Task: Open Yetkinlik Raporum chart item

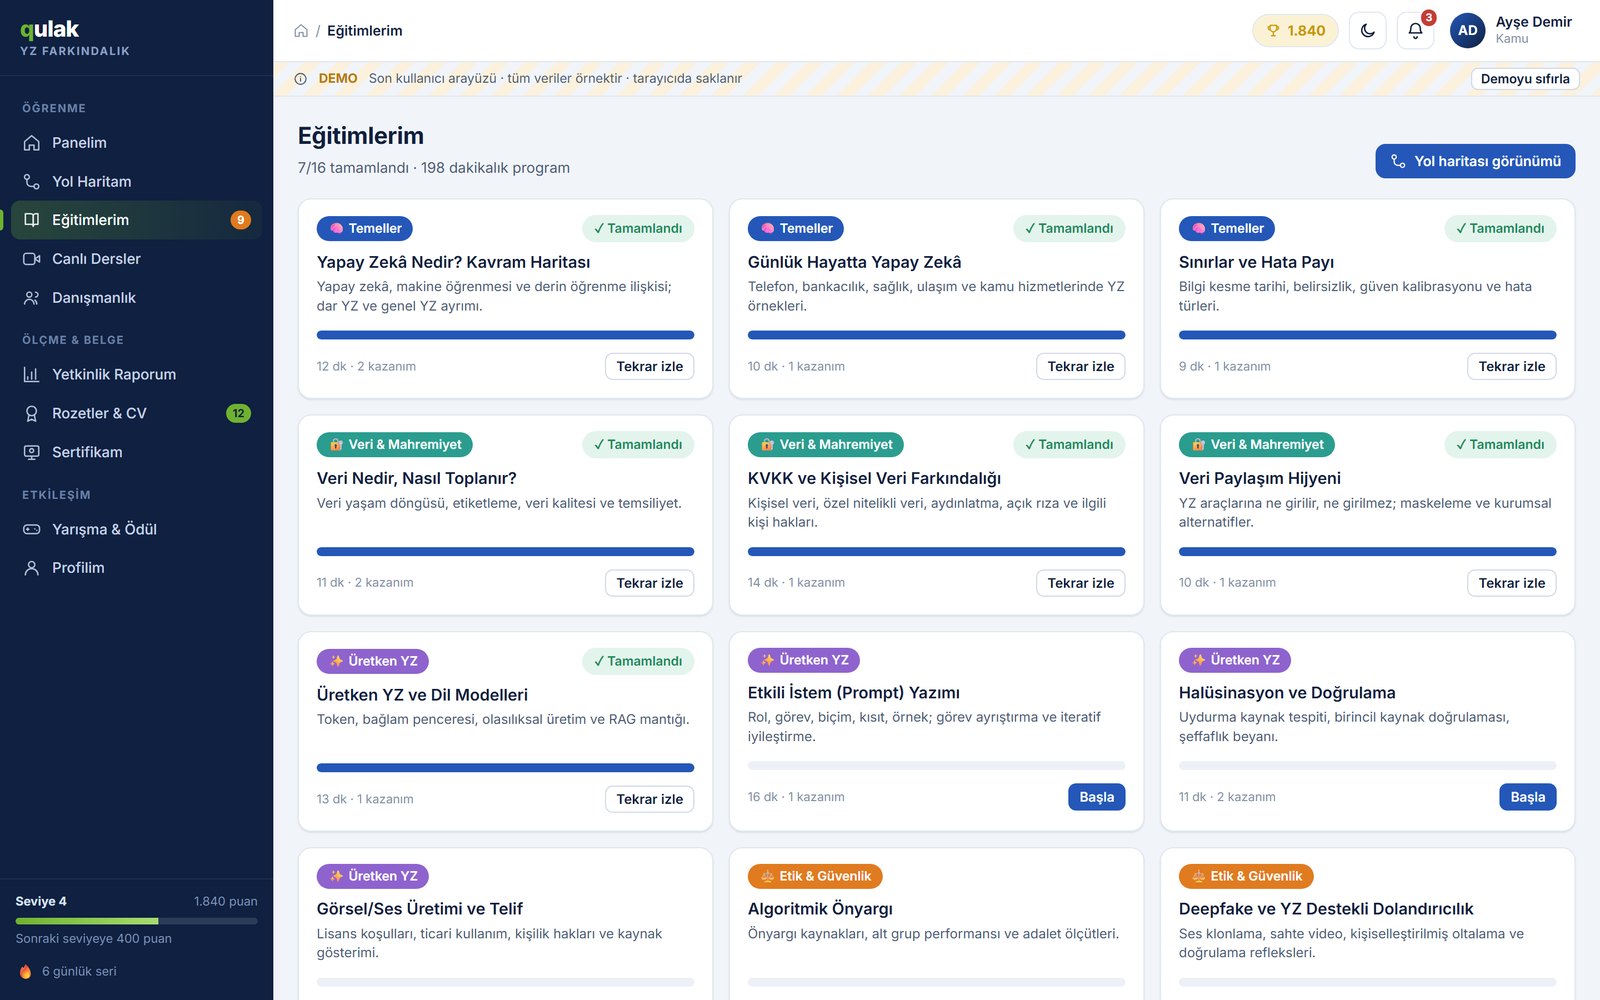Action: (x=136, y=375)
